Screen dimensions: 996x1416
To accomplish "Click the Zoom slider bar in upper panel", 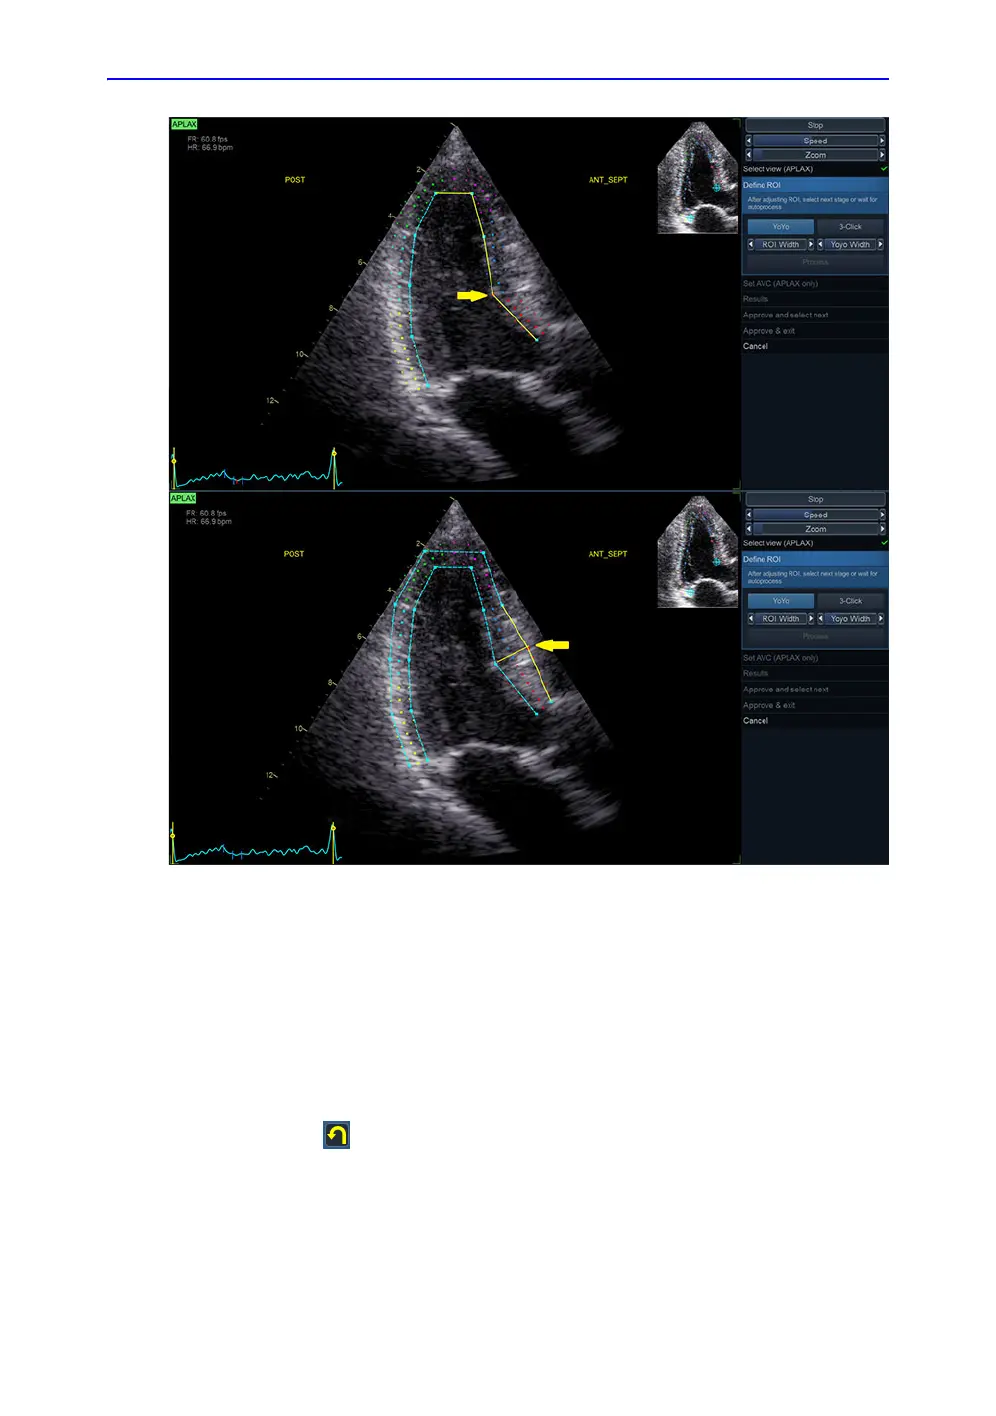I will pyautogui.click(x=815, y=155).
